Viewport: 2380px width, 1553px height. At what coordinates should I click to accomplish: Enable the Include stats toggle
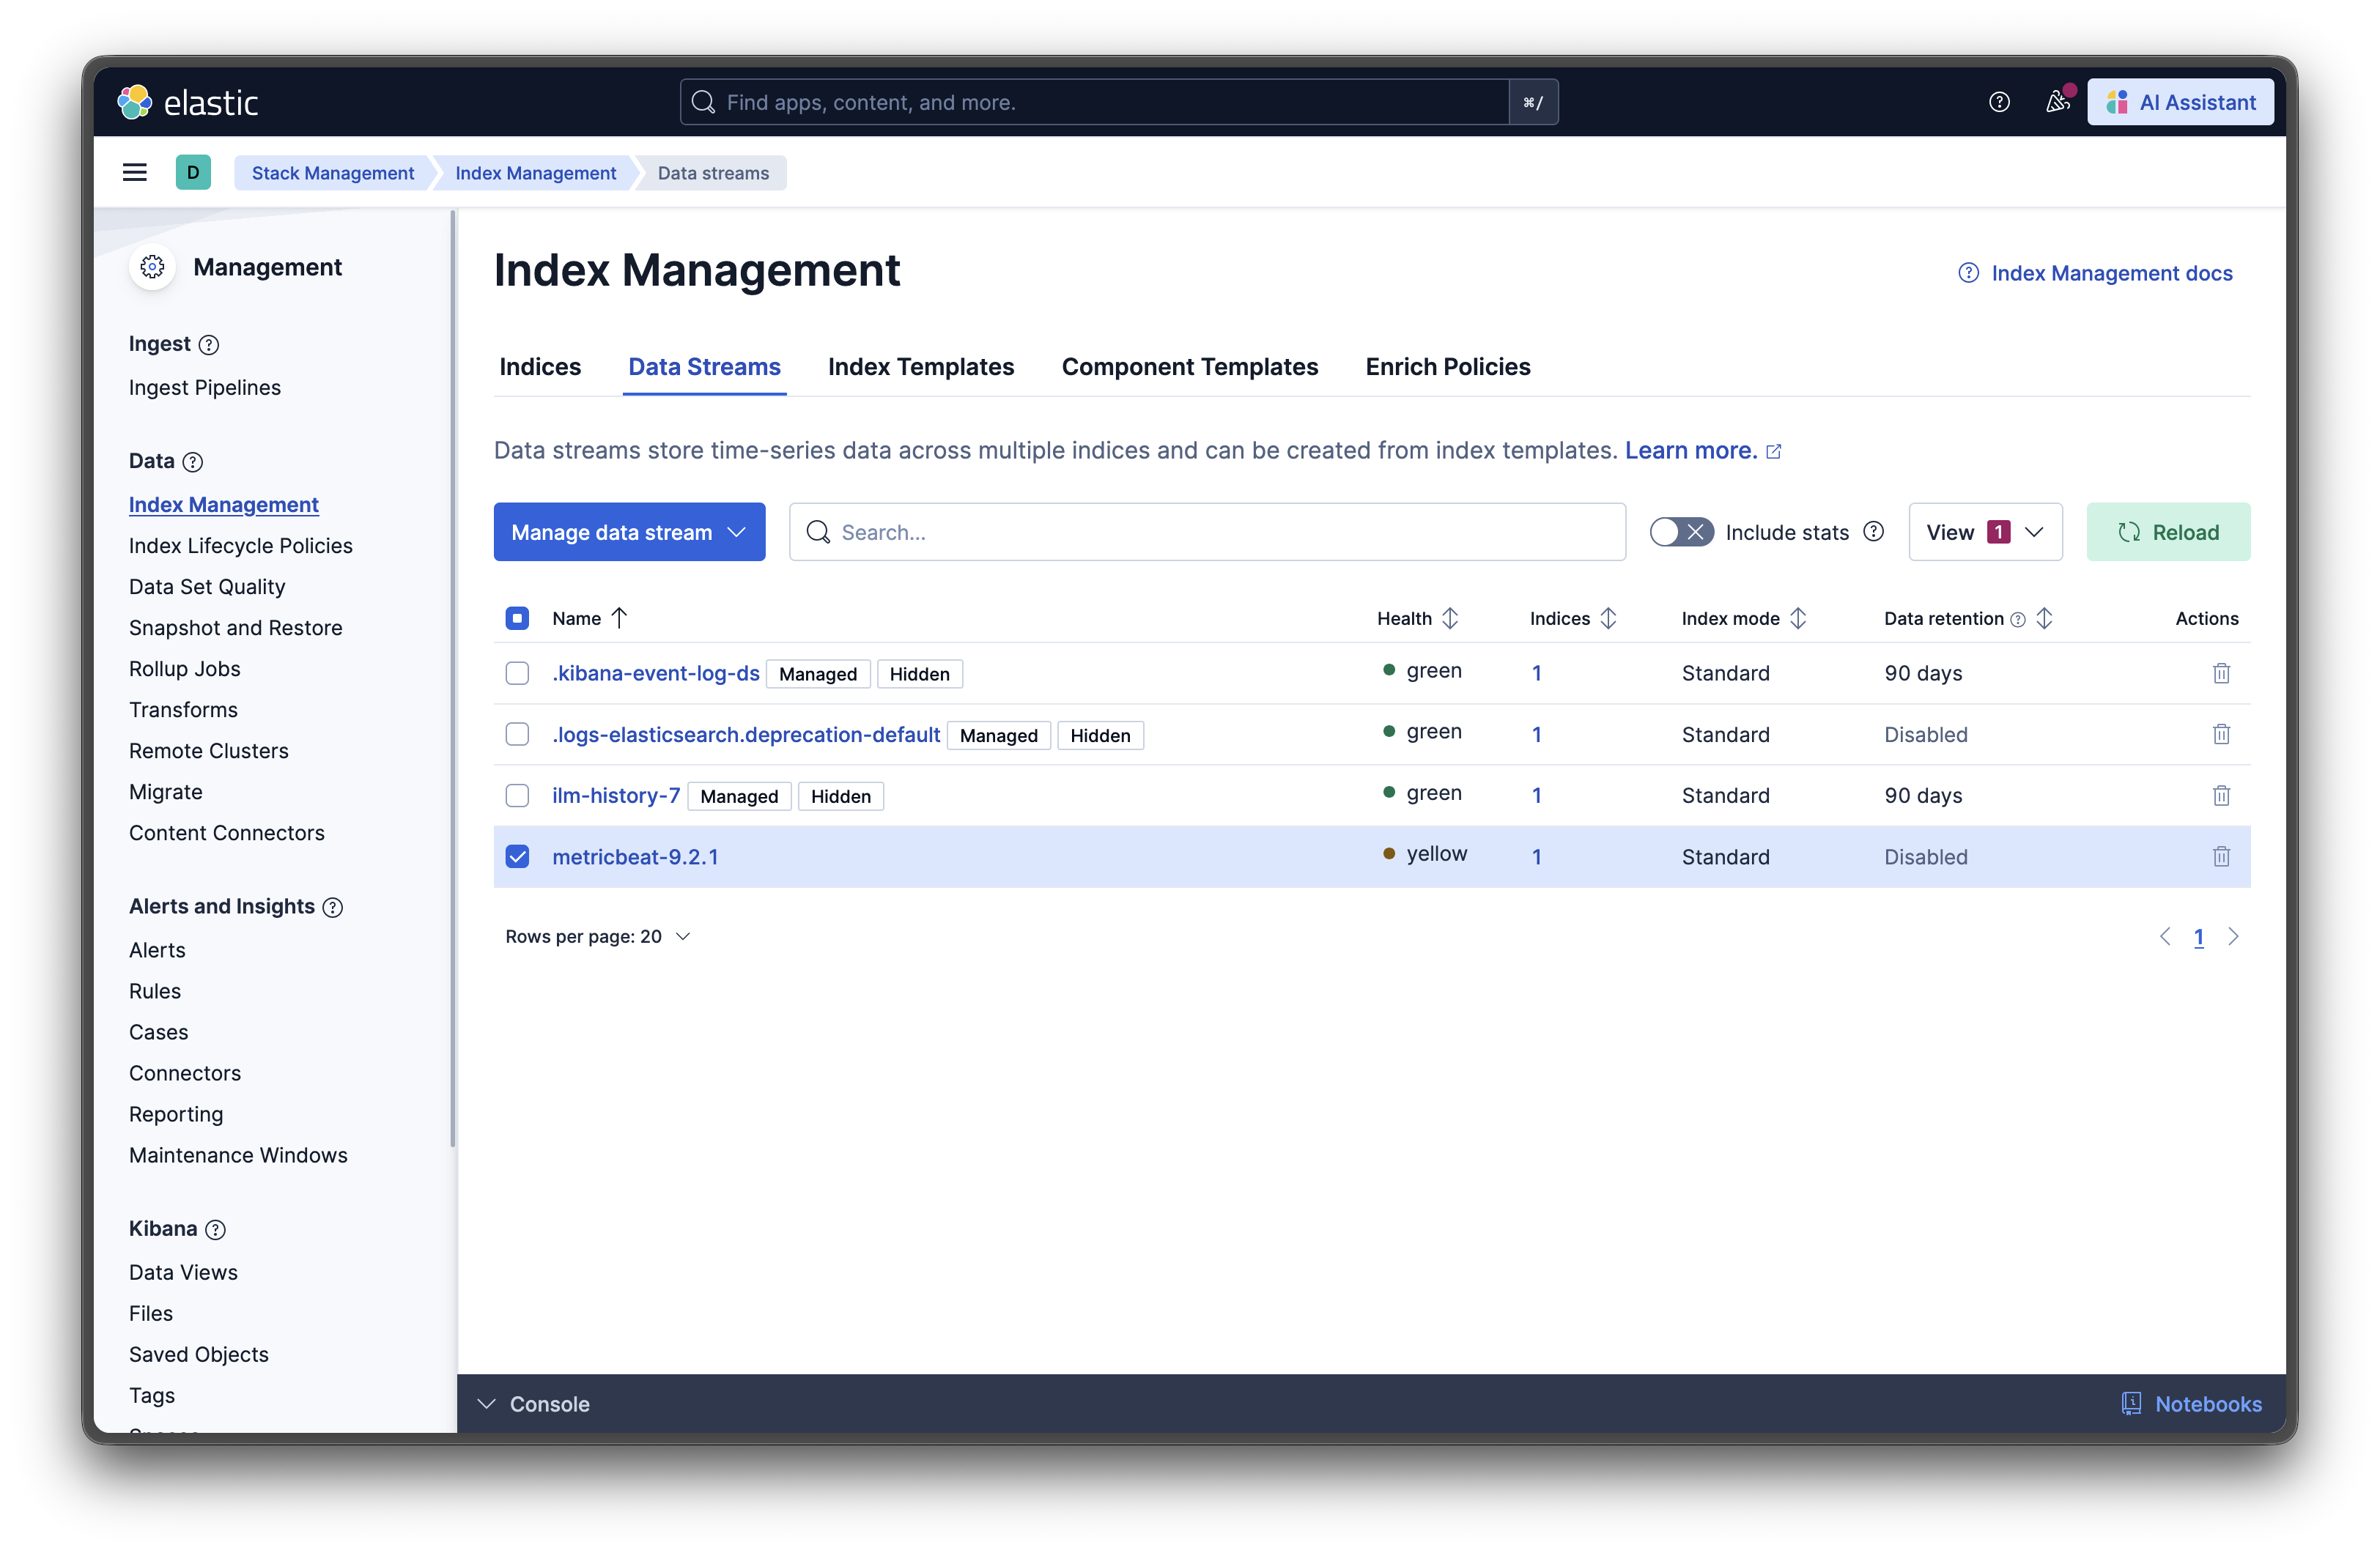click(1680, 531)
